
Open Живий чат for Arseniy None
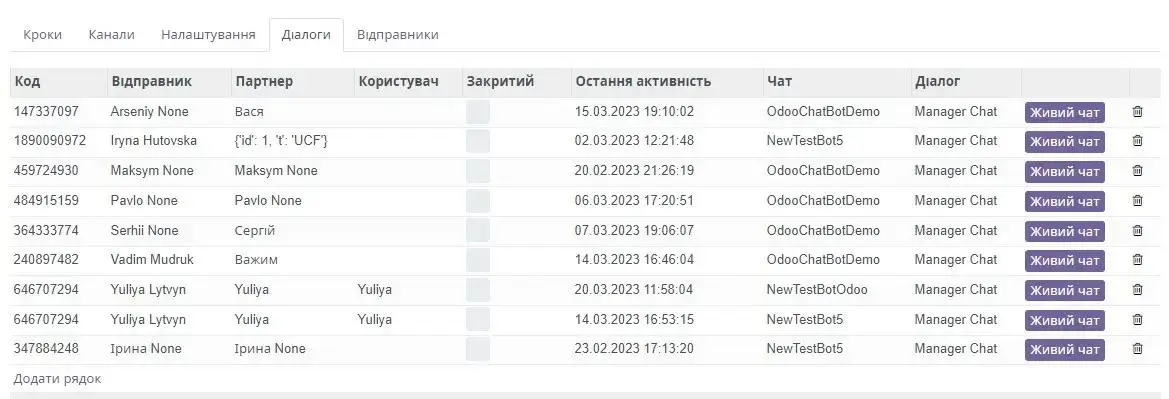point(1065,113)
